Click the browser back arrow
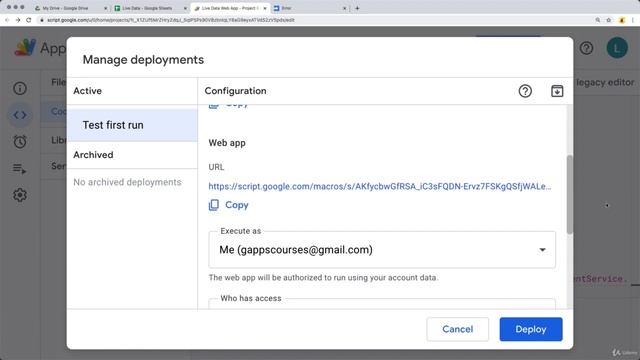640x360 pixels. pyautogui.click(x=7, y=20)
